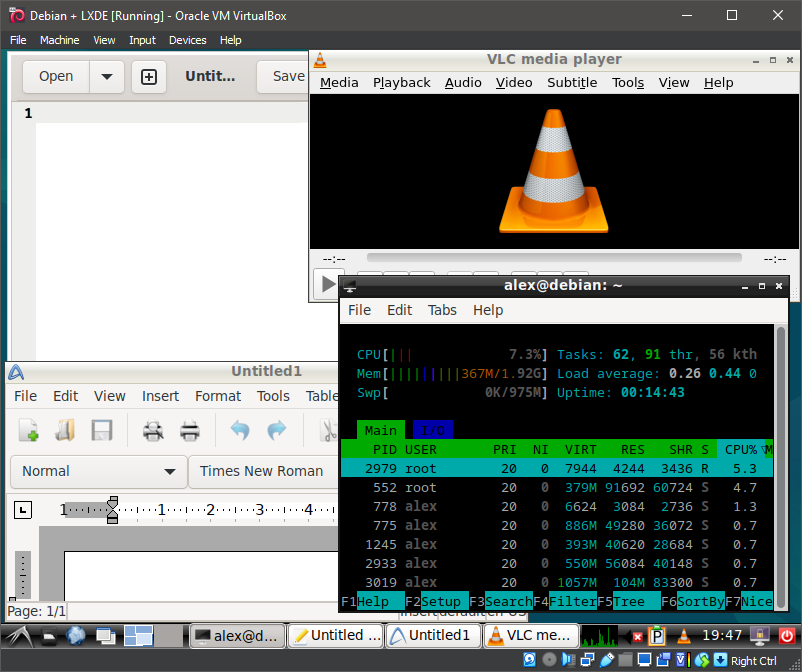Image resolution: width=802 pixels, height=672 pixels.
Task: Undo the last action using the Undo arrow
Action: point(242,430)
